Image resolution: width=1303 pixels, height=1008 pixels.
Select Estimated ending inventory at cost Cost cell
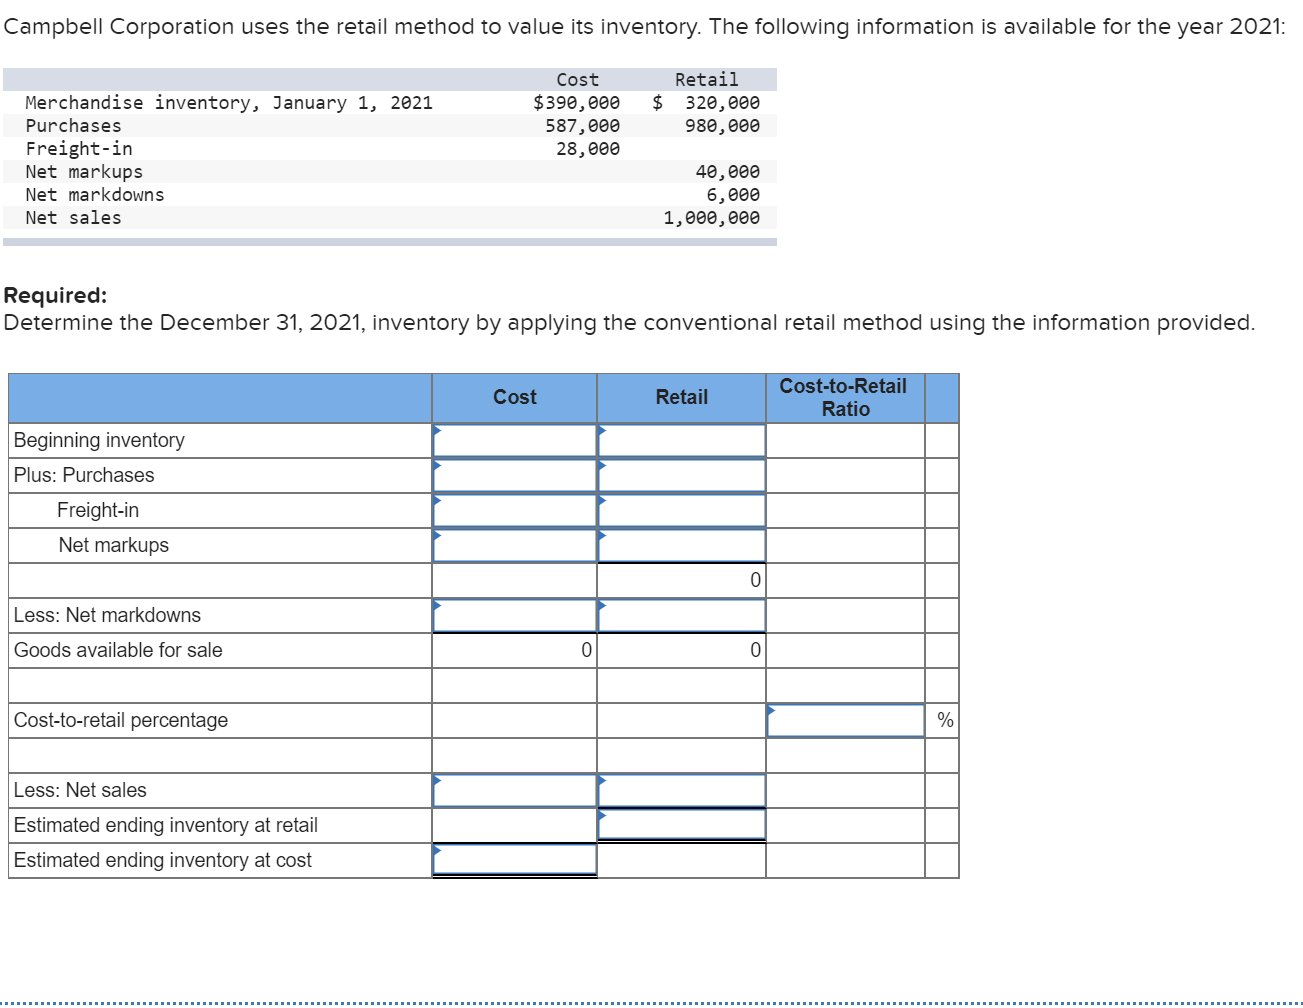point(515,860)
